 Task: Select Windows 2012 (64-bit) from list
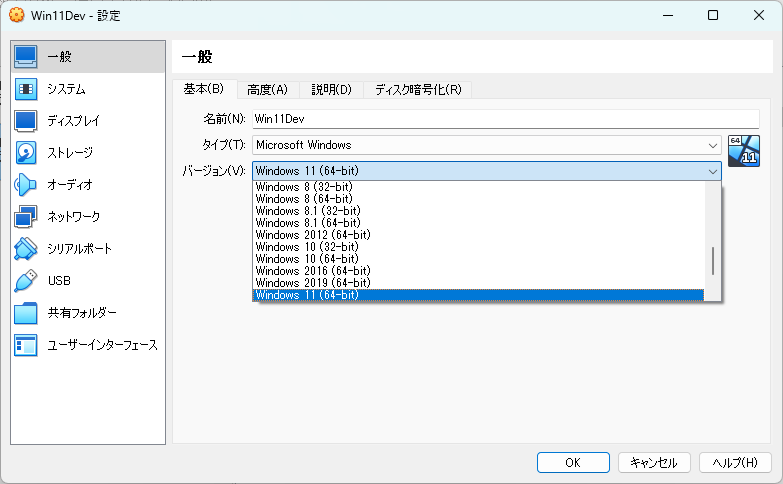point(478,235)
